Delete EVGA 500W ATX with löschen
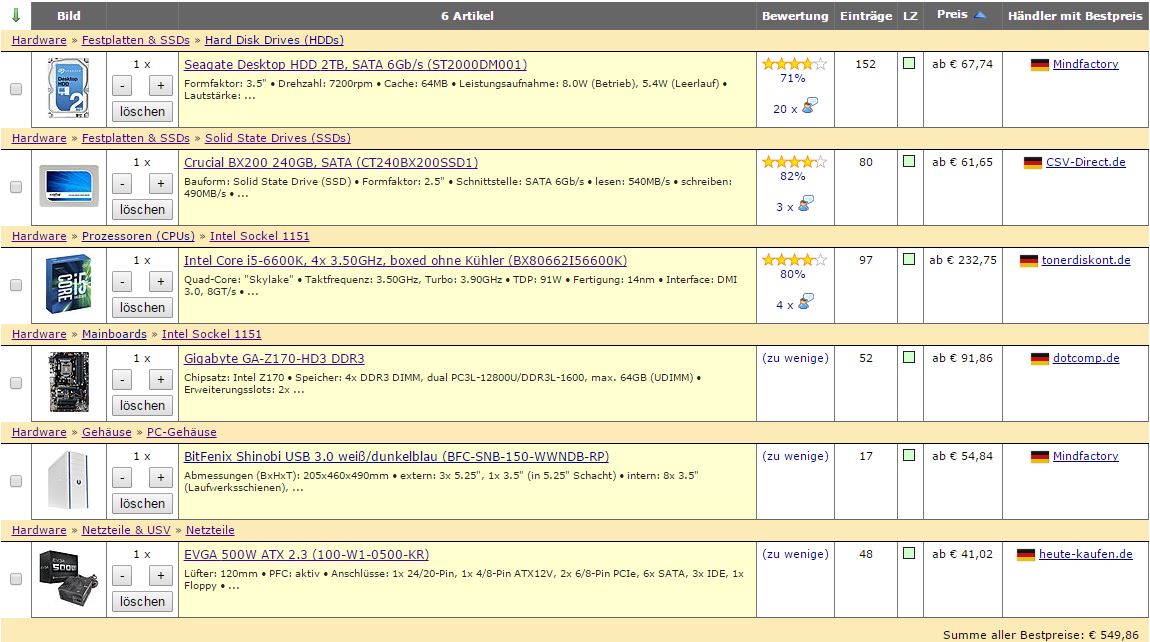 click(142, 602)
